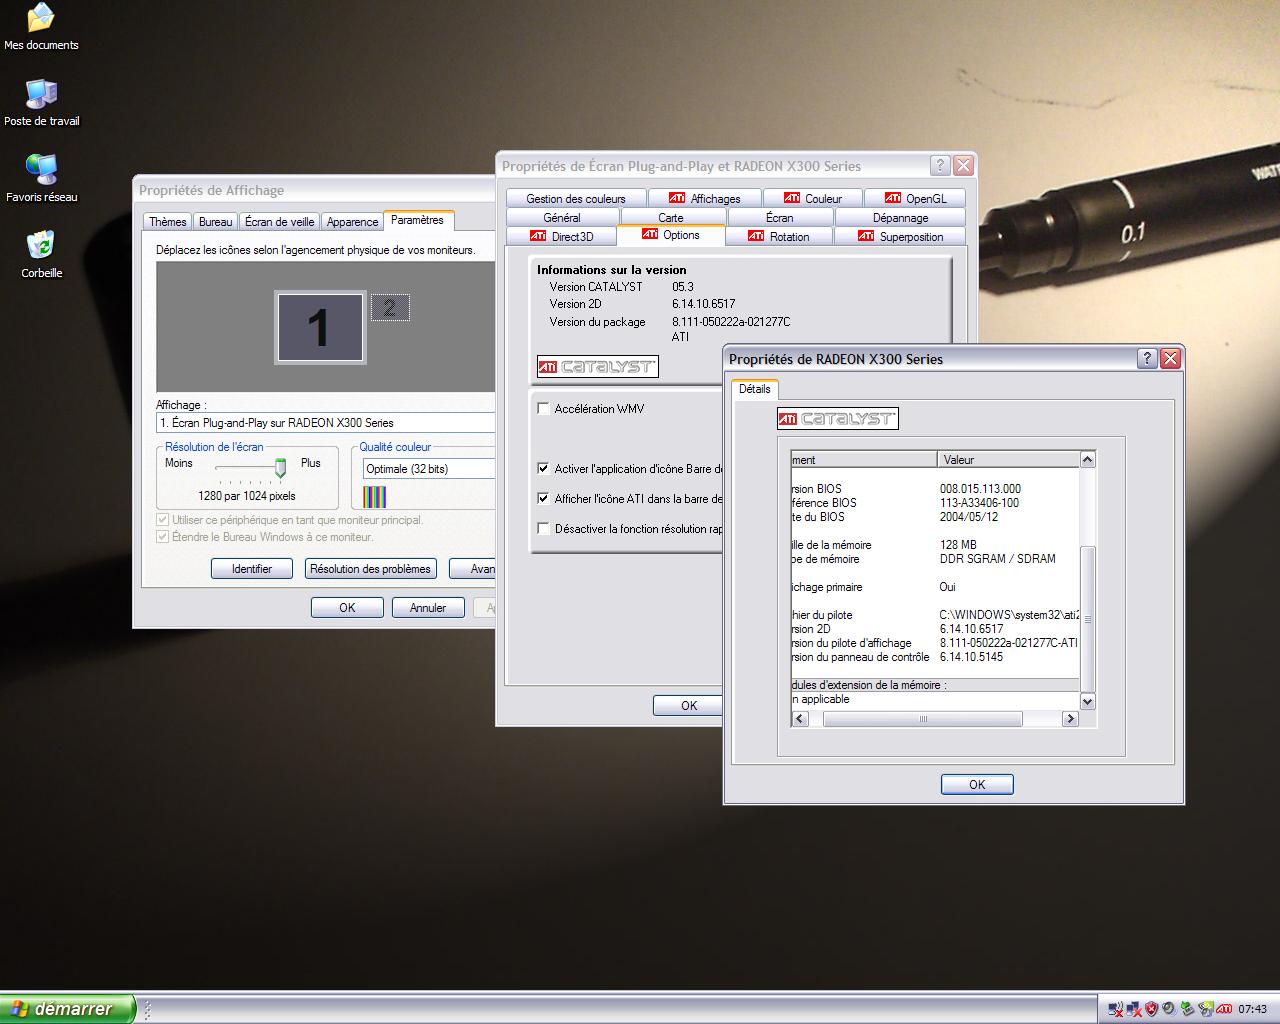Open the ATI OpenGL tab

(x=915, y=198)
